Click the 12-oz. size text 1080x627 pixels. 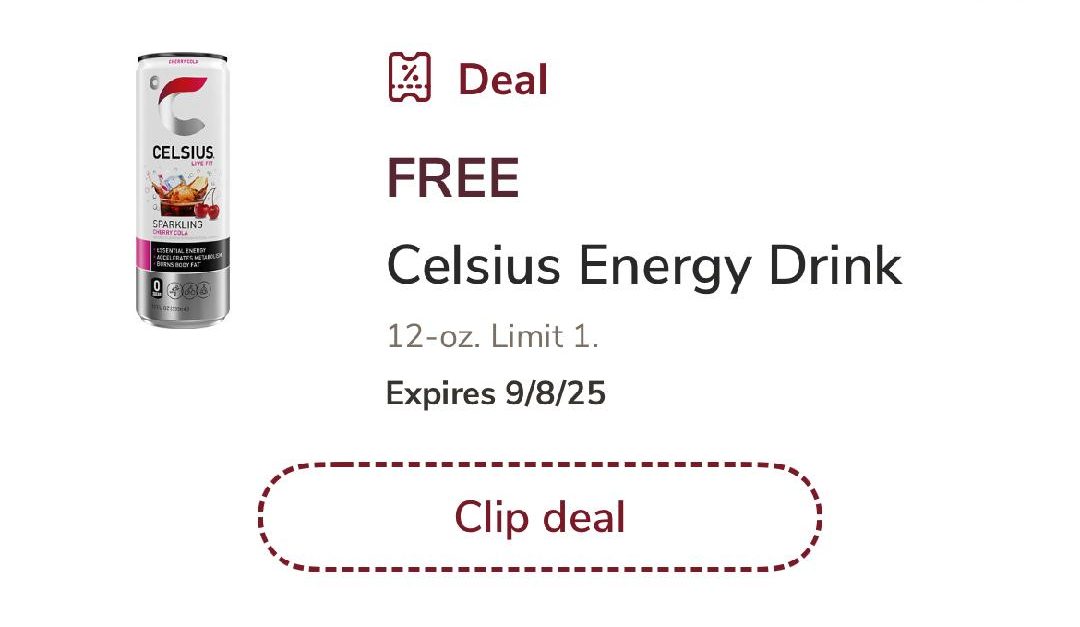click(433, 337)
